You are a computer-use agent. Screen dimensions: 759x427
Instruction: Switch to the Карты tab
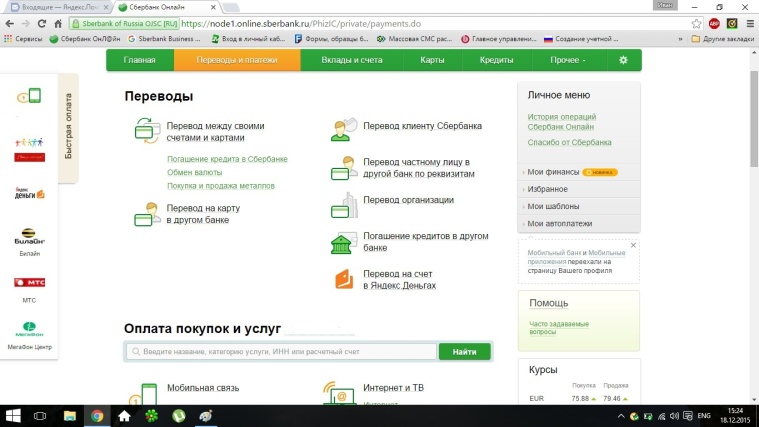coord(432,60)
